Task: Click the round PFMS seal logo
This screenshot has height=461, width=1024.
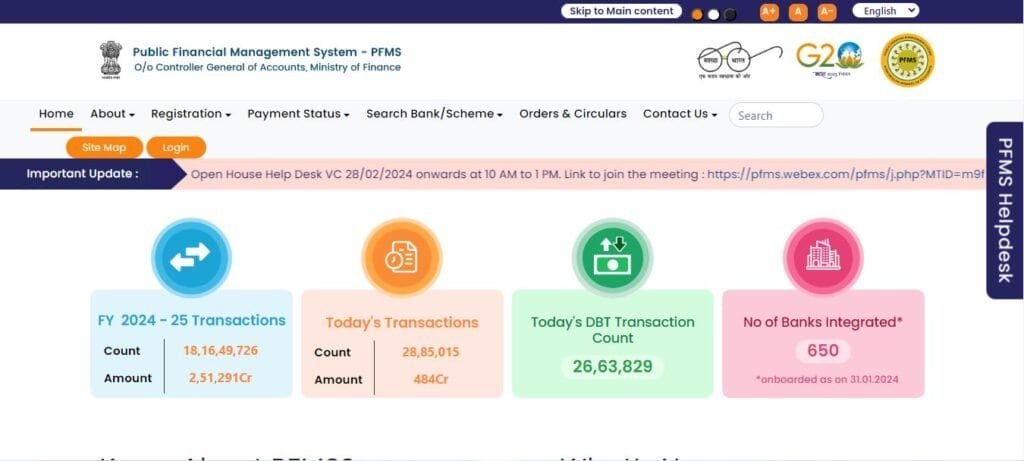Action: coord(907,60)
